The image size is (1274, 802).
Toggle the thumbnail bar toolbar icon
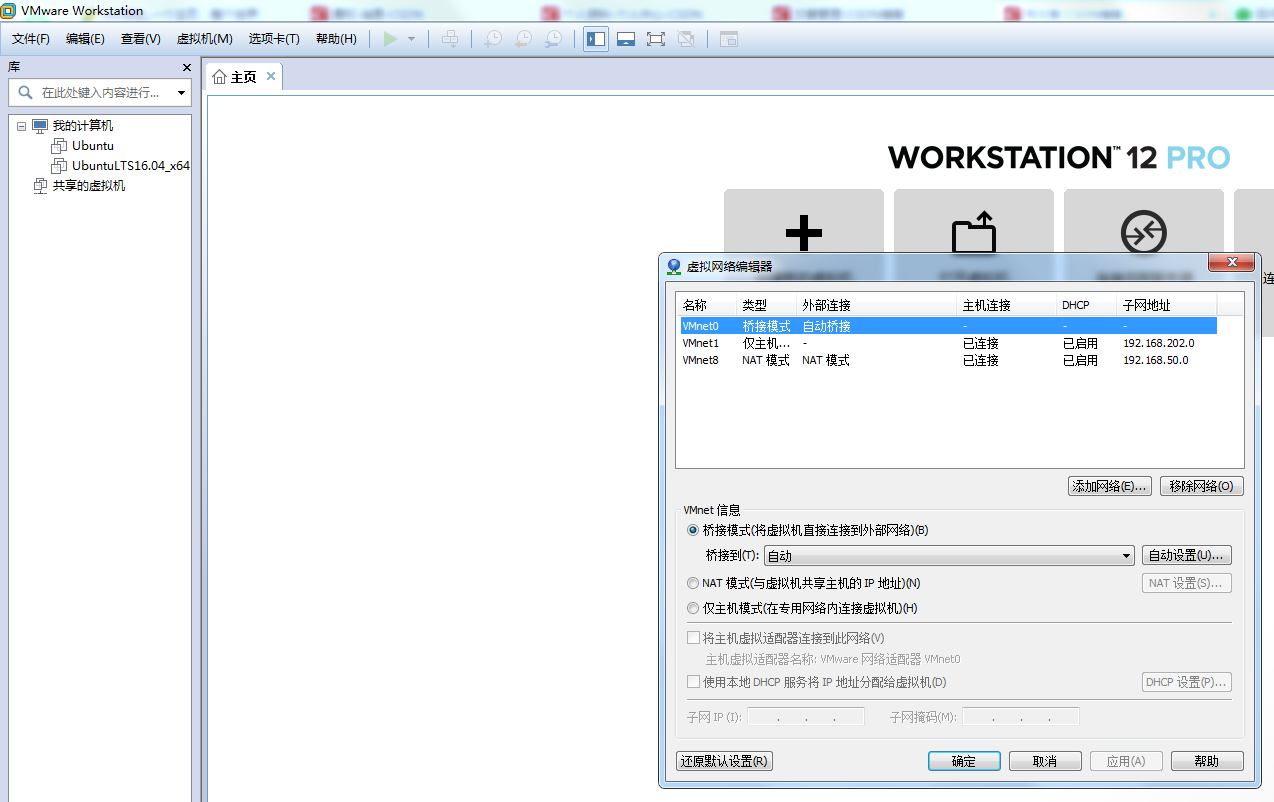626,39
